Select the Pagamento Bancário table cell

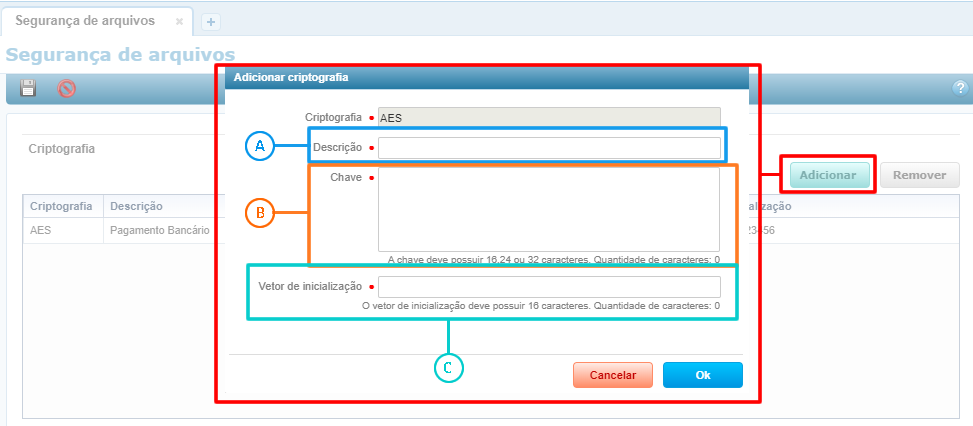click(x=159, y=230)
